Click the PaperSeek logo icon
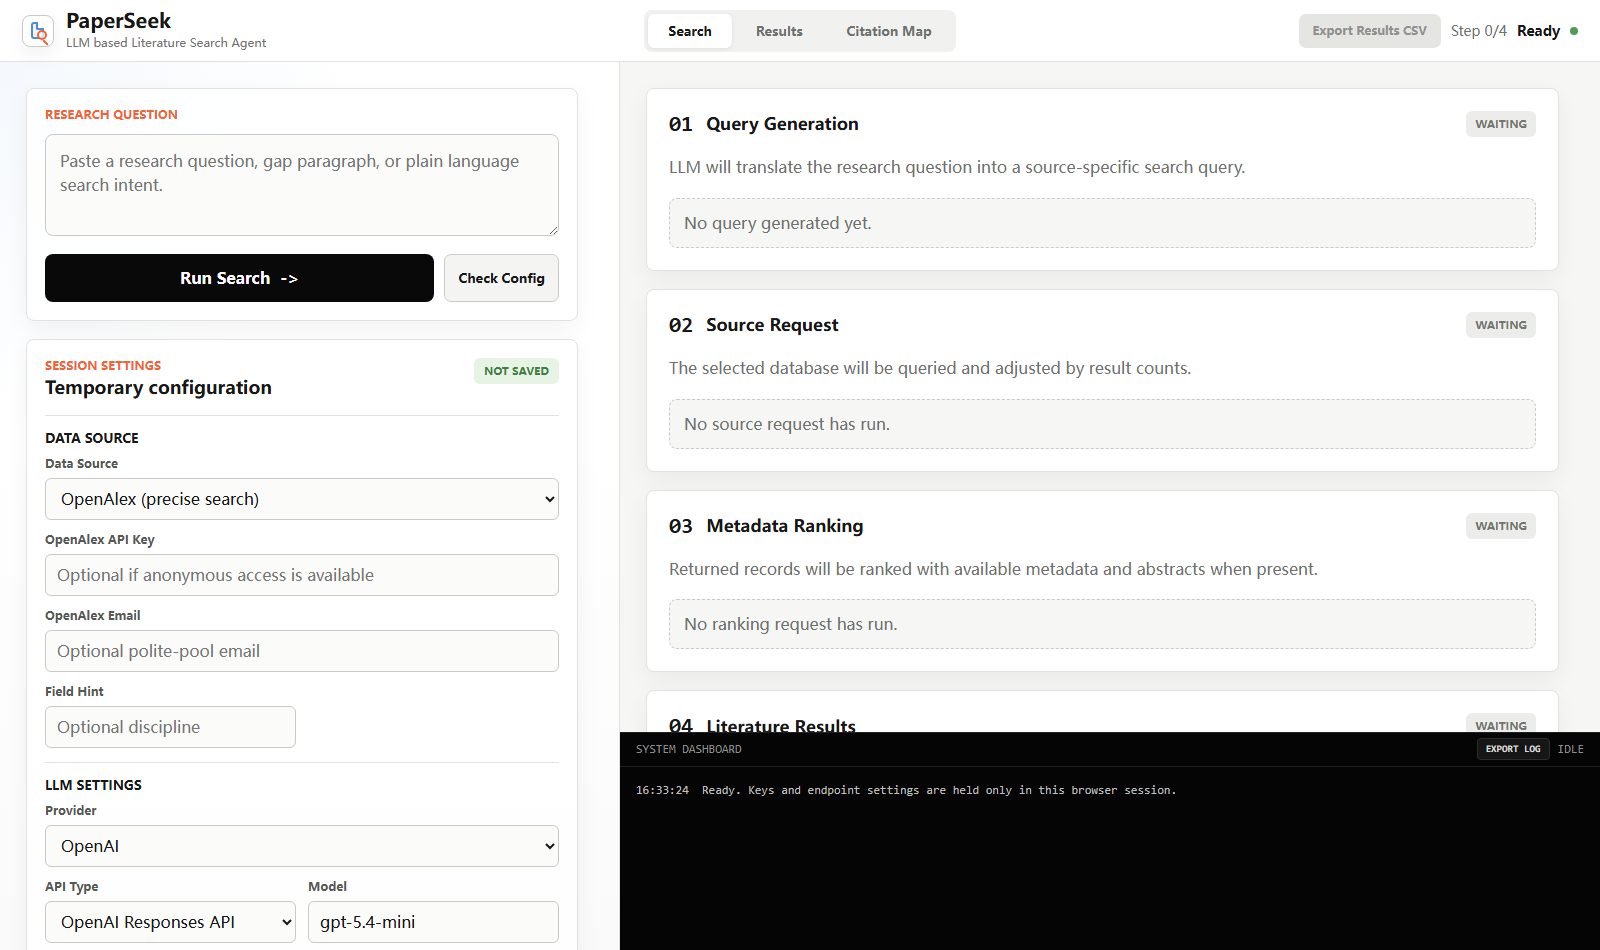This screenshot has width=1600, height=950. (x=38, y=31)
